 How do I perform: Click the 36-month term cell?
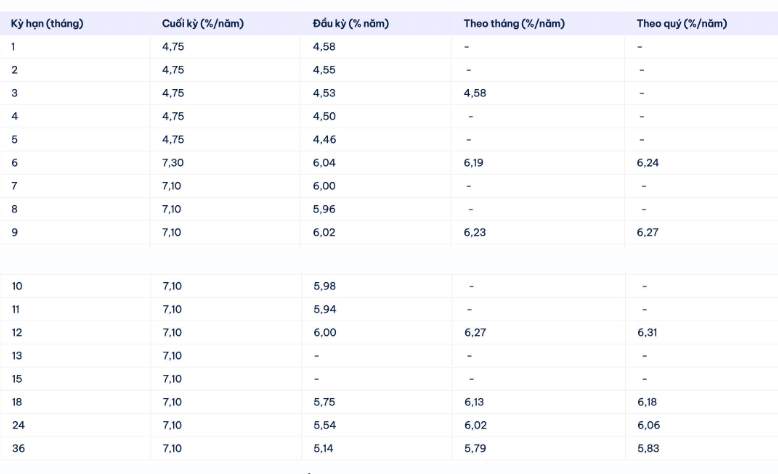pos(18,448)
